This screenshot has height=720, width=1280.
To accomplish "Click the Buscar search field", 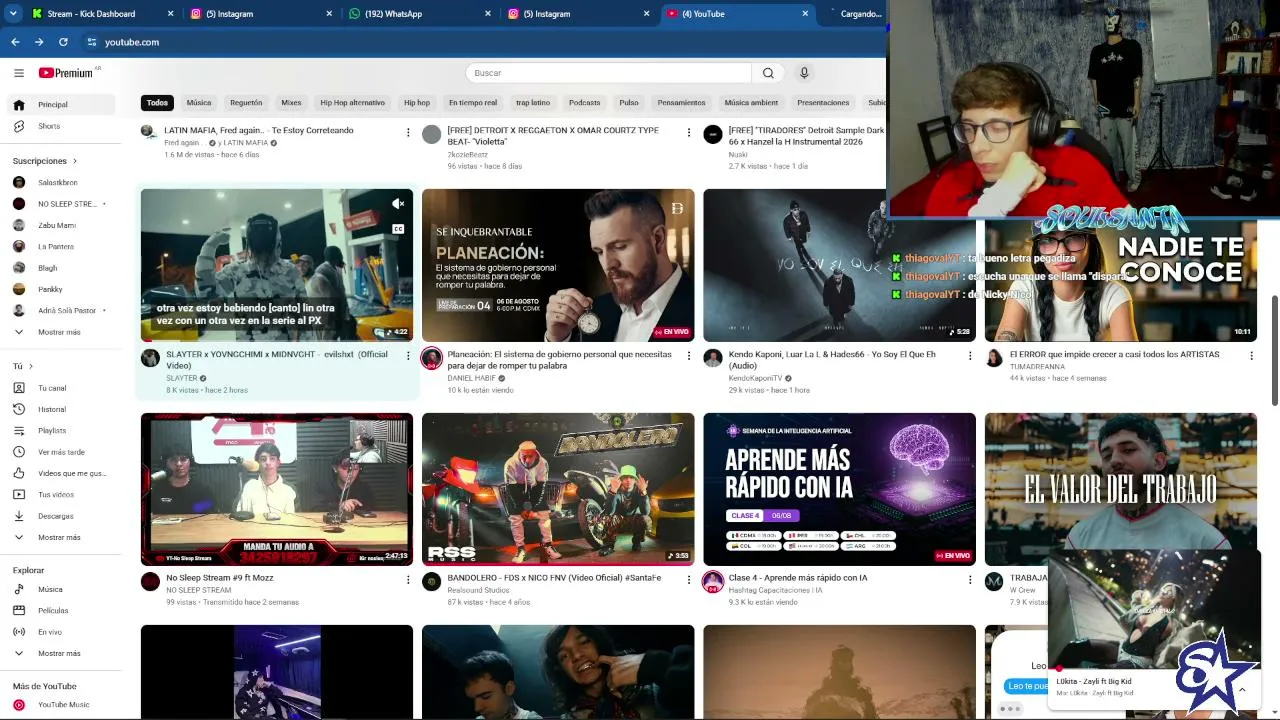I will (x=608, y=73).
